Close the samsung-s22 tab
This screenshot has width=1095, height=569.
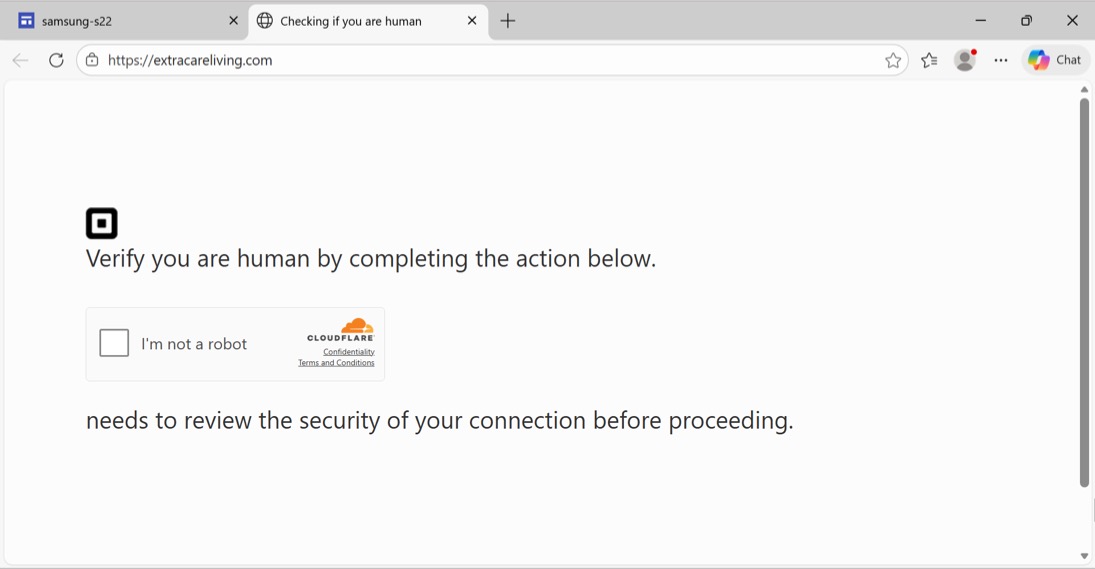click(233, 21)
